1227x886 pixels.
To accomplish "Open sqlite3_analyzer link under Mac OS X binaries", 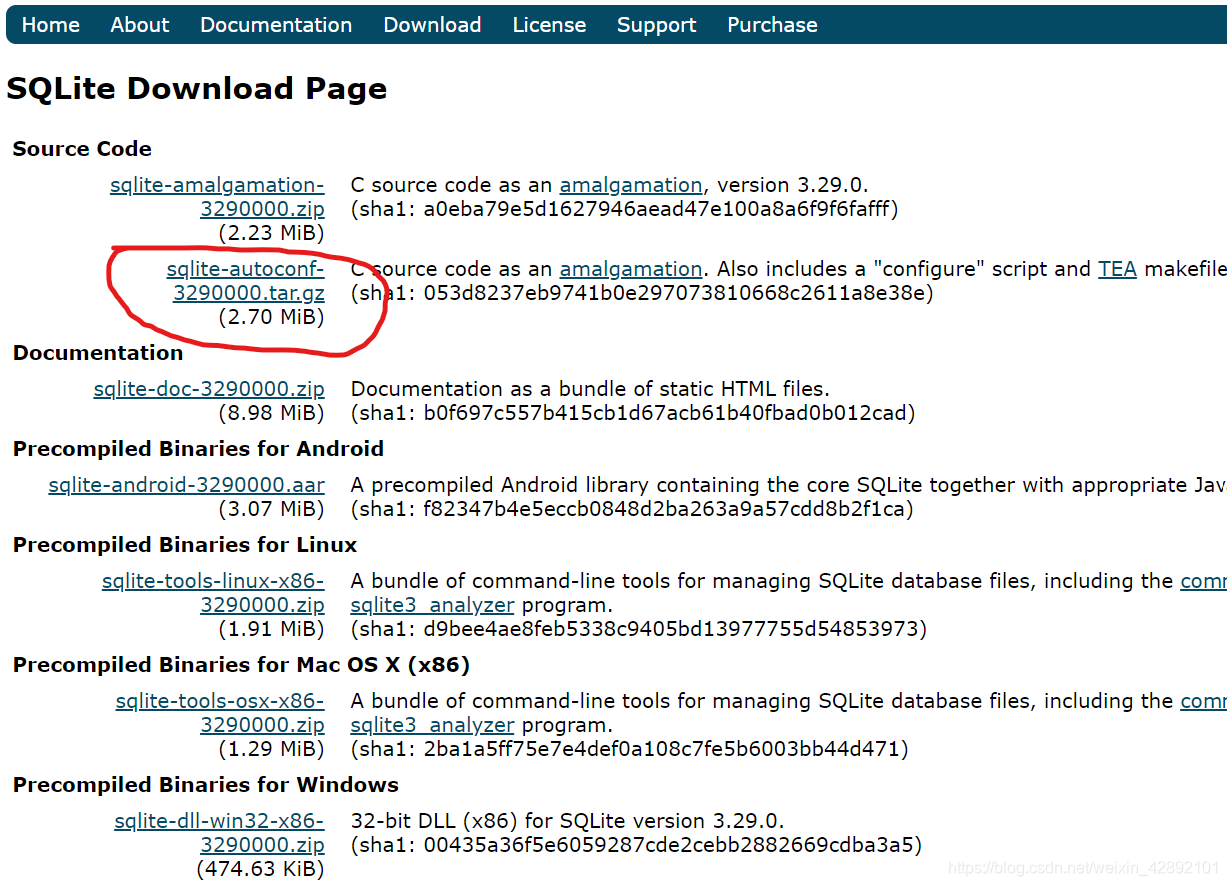I will (433, 725).
